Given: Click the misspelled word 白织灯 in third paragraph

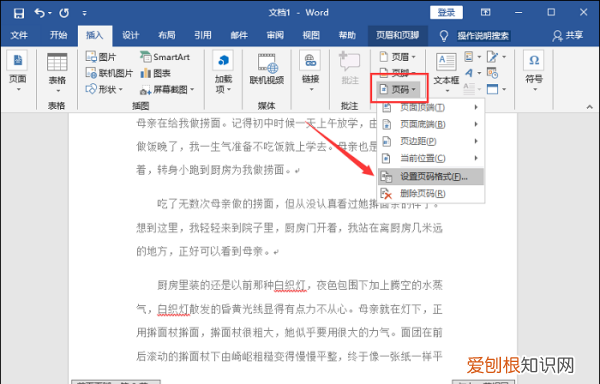Looking at the screenshot, I should 290,285.
